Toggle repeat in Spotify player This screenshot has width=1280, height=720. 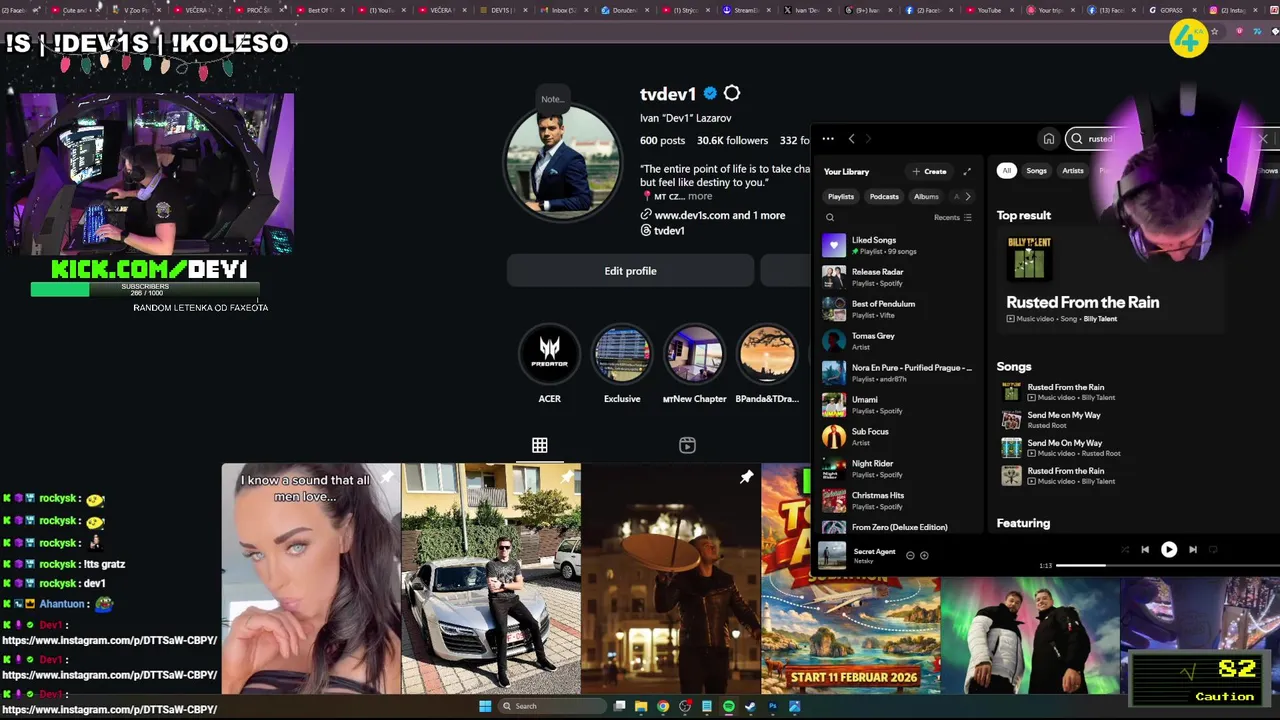[1213, 549]
